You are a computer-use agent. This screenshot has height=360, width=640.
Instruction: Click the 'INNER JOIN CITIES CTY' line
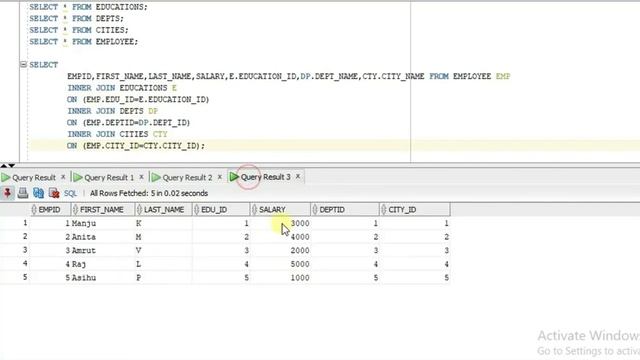pos(117,134)
